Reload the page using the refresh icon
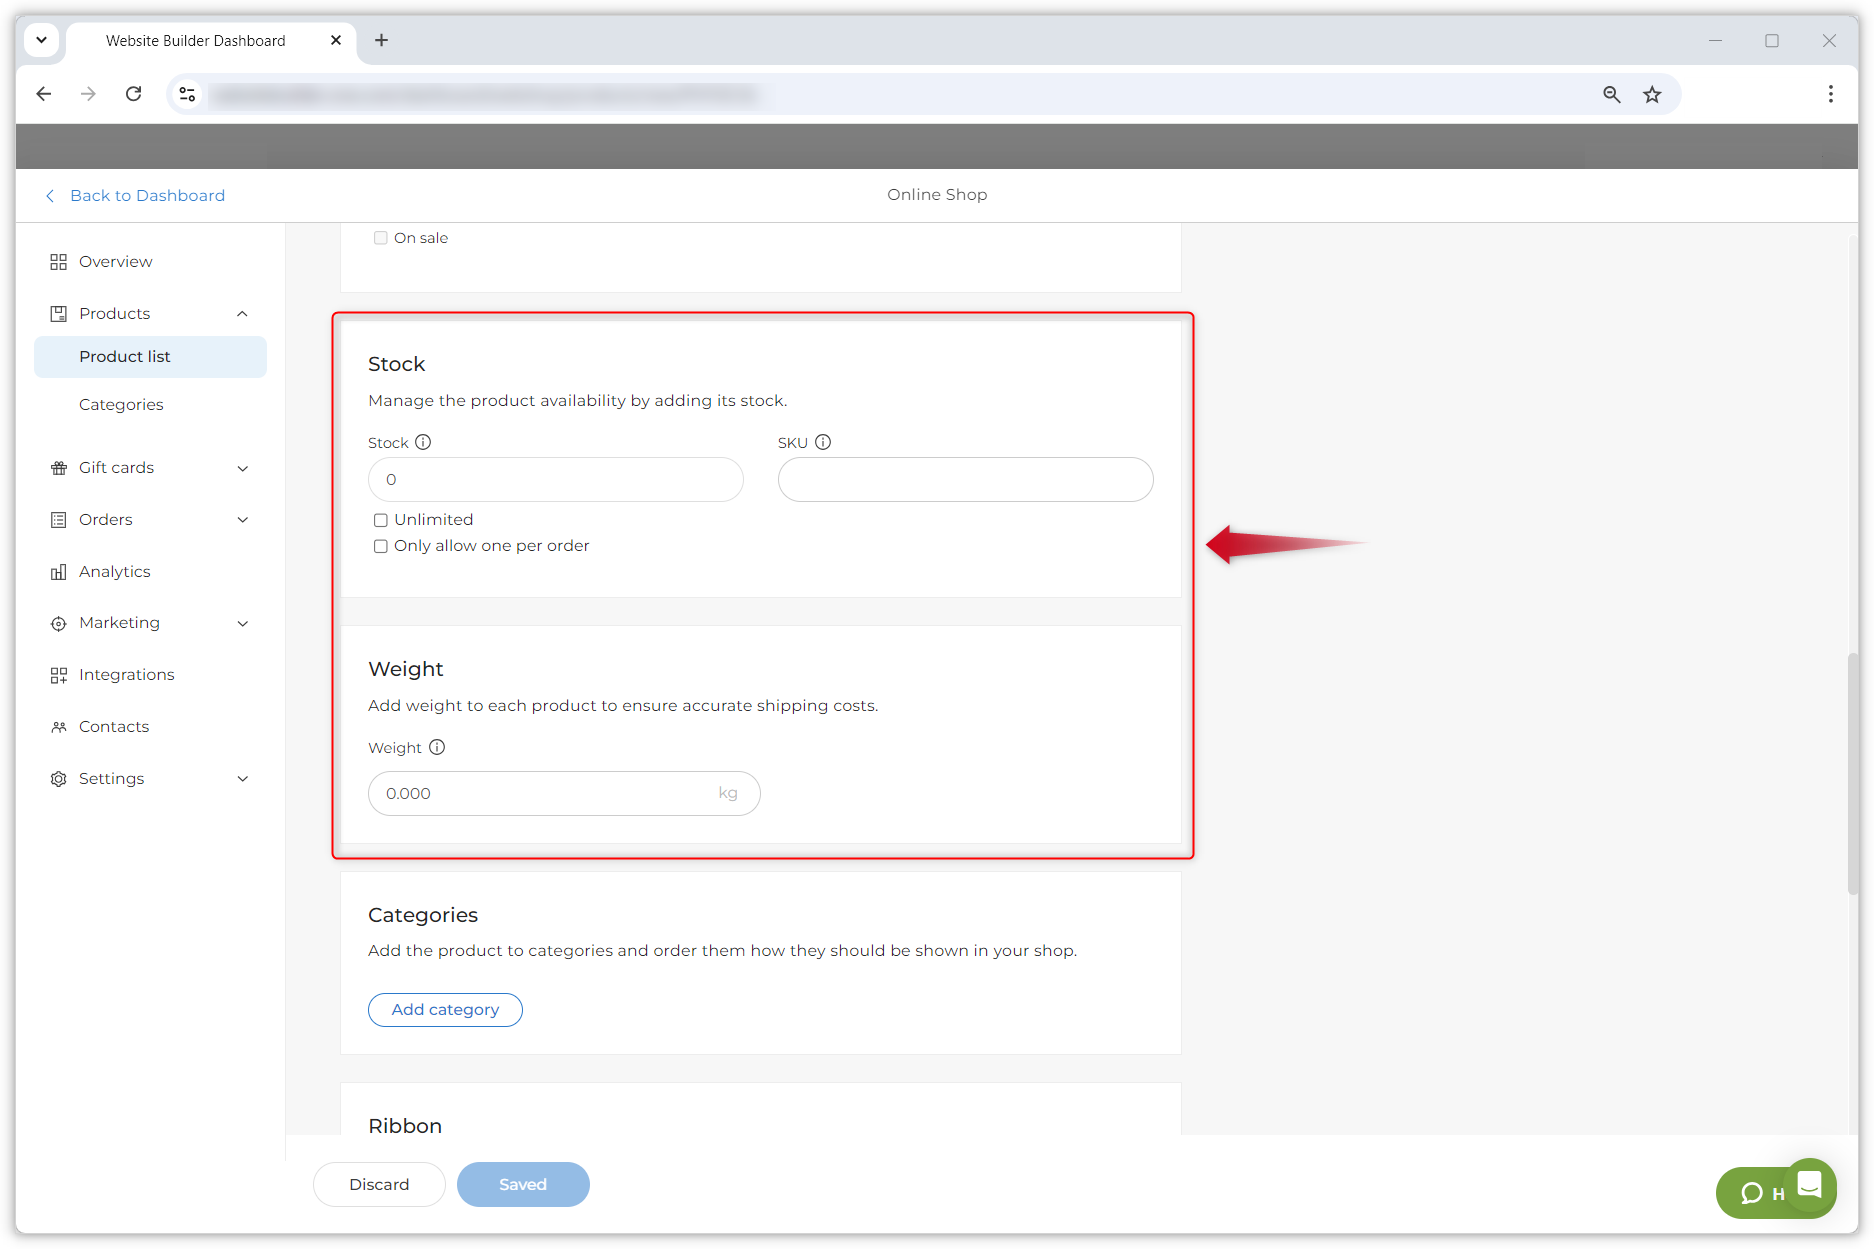1874x1249 pixels. 133,94
